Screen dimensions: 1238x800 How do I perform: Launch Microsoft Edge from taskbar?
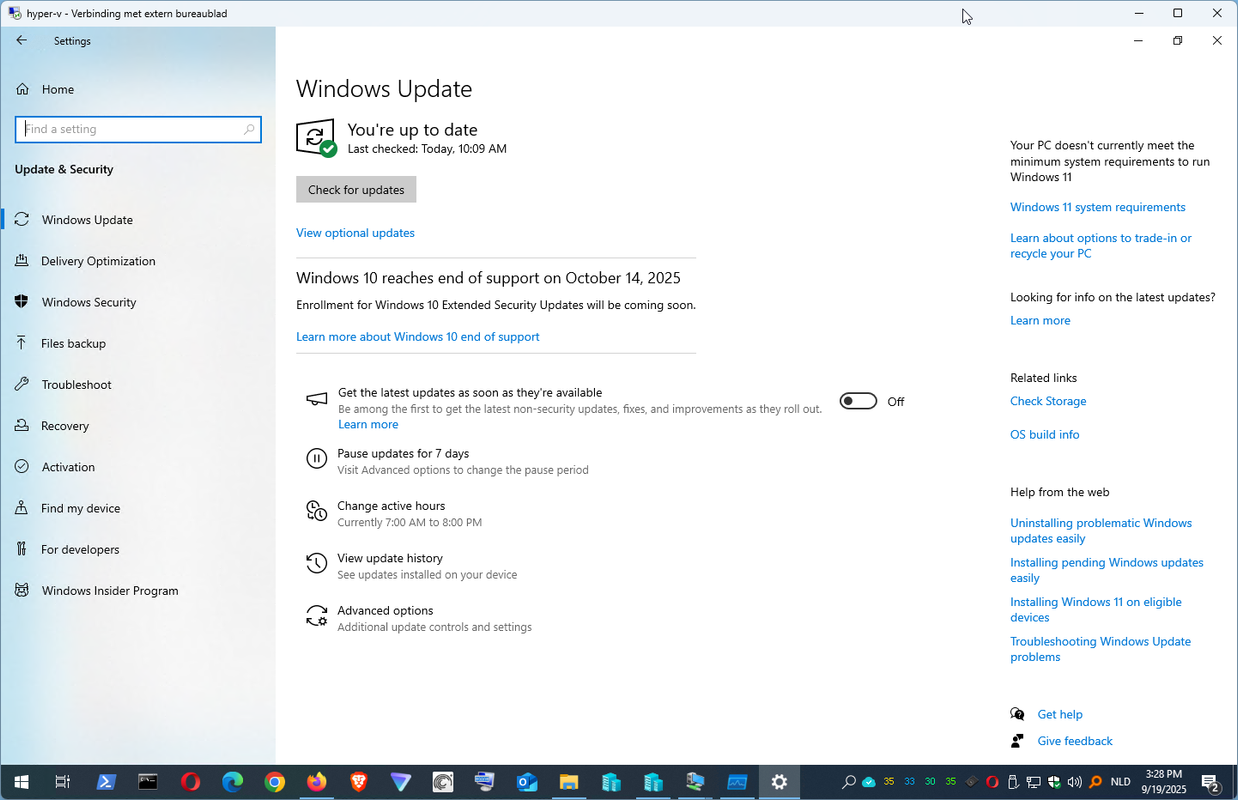click(x=232, y=782)
